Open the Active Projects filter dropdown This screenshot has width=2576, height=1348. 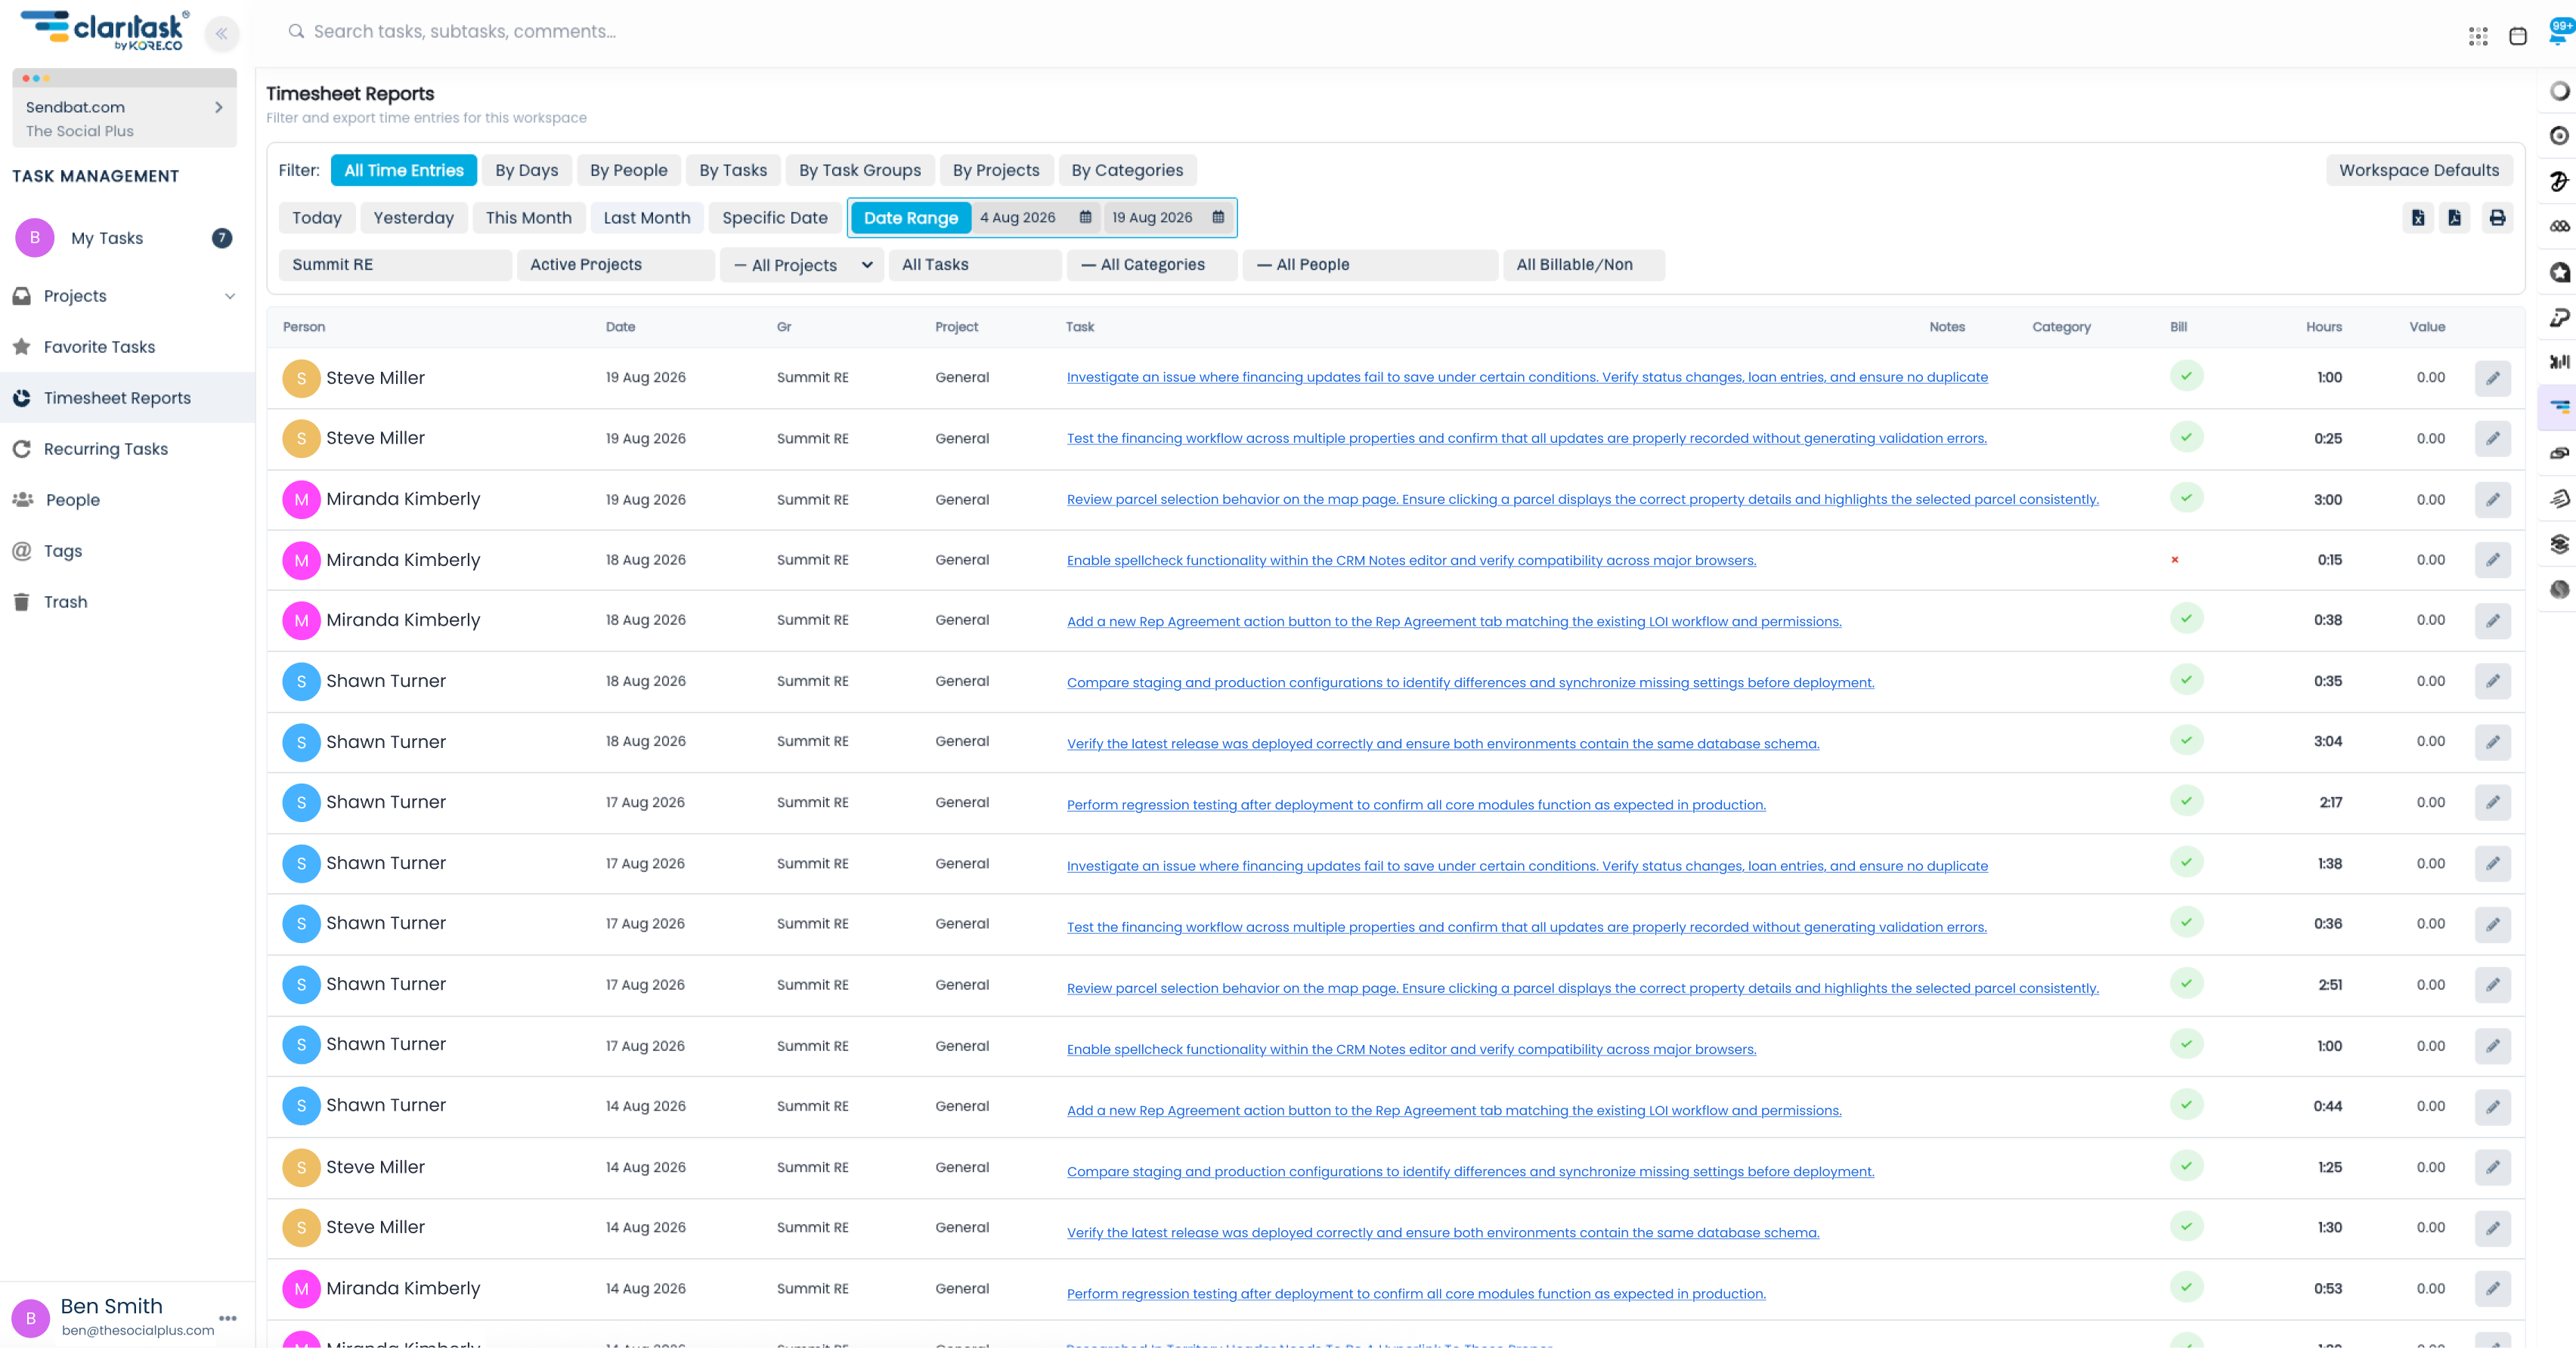(615, 265)
